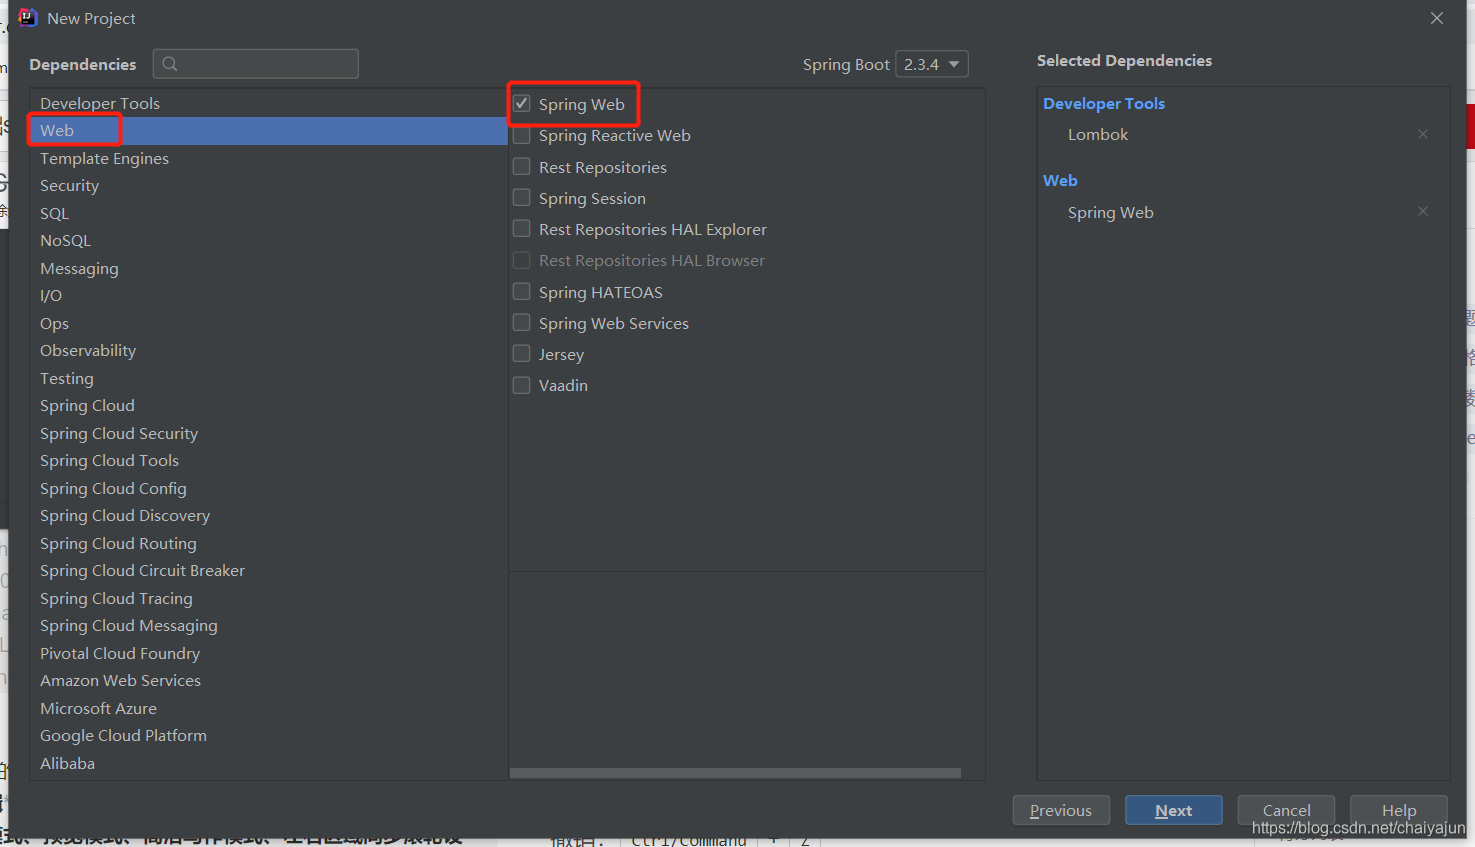Click the IntelliJ IDEA logo icon
Screen dimensions: 1475x847
tap(27, 18)
